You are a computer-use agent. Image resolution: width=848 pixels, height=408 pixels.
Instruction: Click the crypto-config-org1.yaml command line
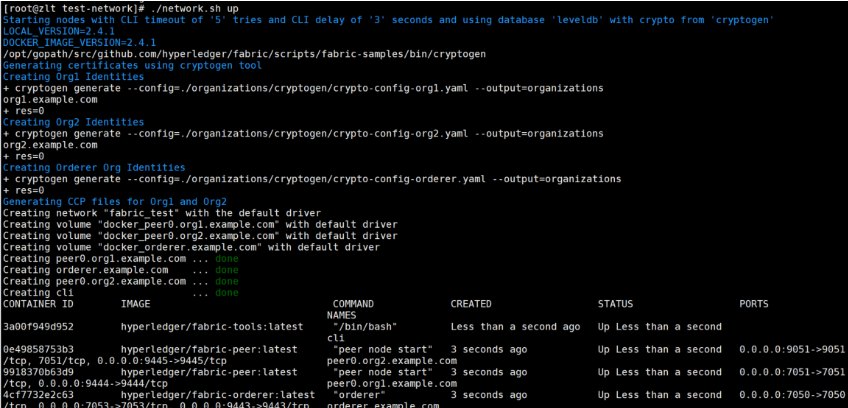tap(303, 89)
